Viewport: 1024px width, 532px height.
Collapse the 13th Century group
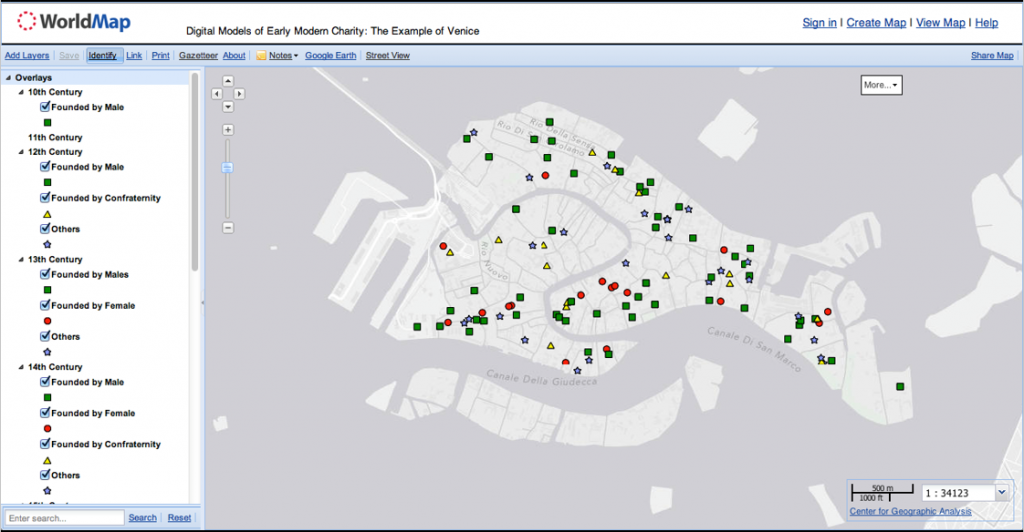pyautogui.click(x=21, y=259)
